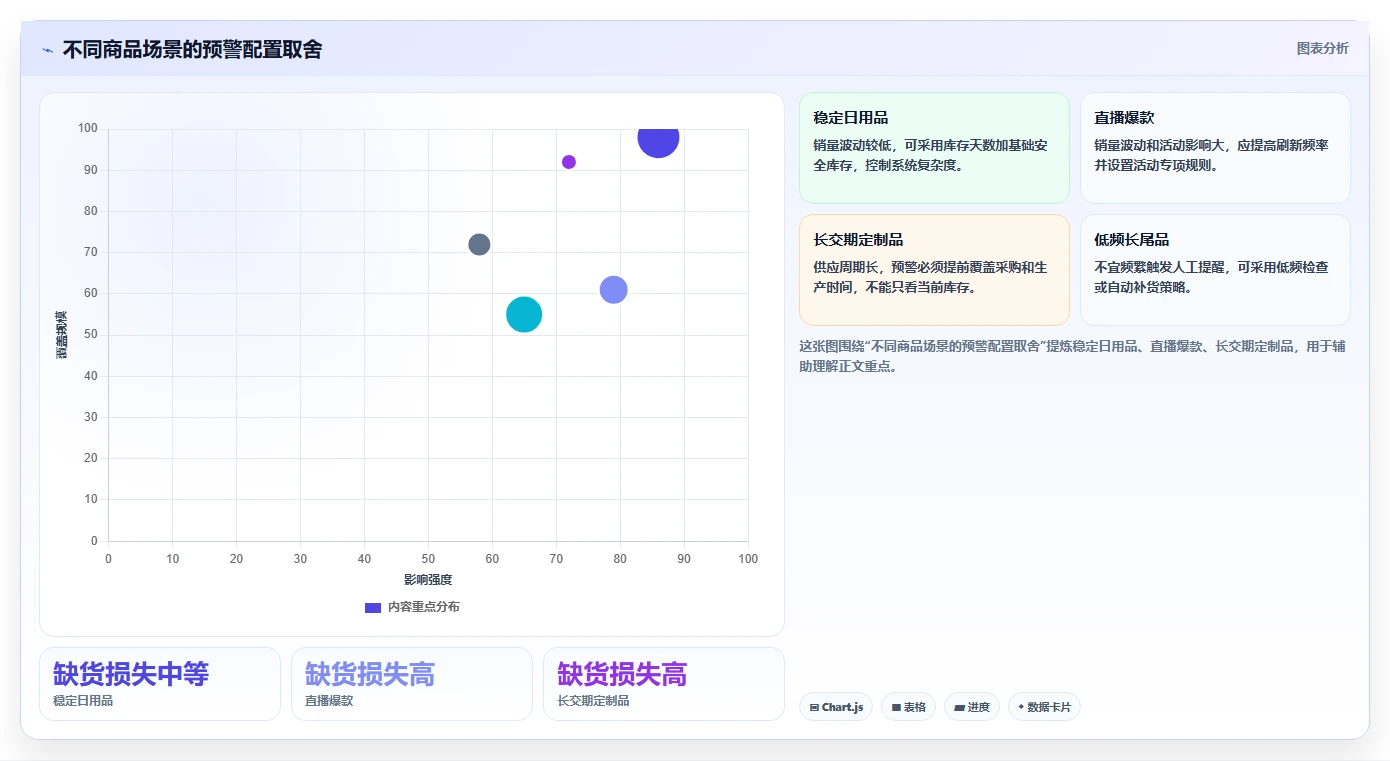Select the light blue bubble in the chart
The image size is (1390, 761).
(613, 289)
